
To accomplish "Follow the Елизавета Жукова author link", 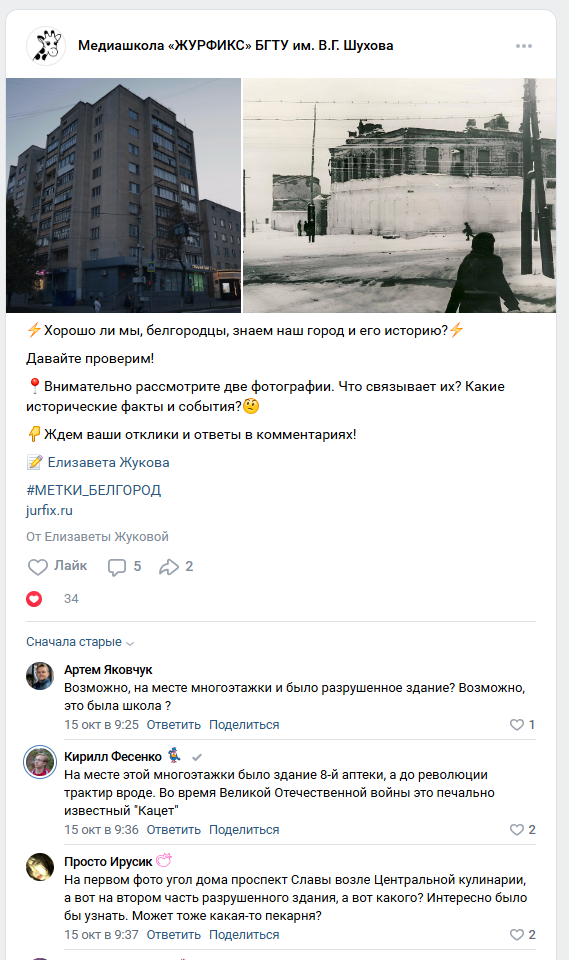I will 108,462.
